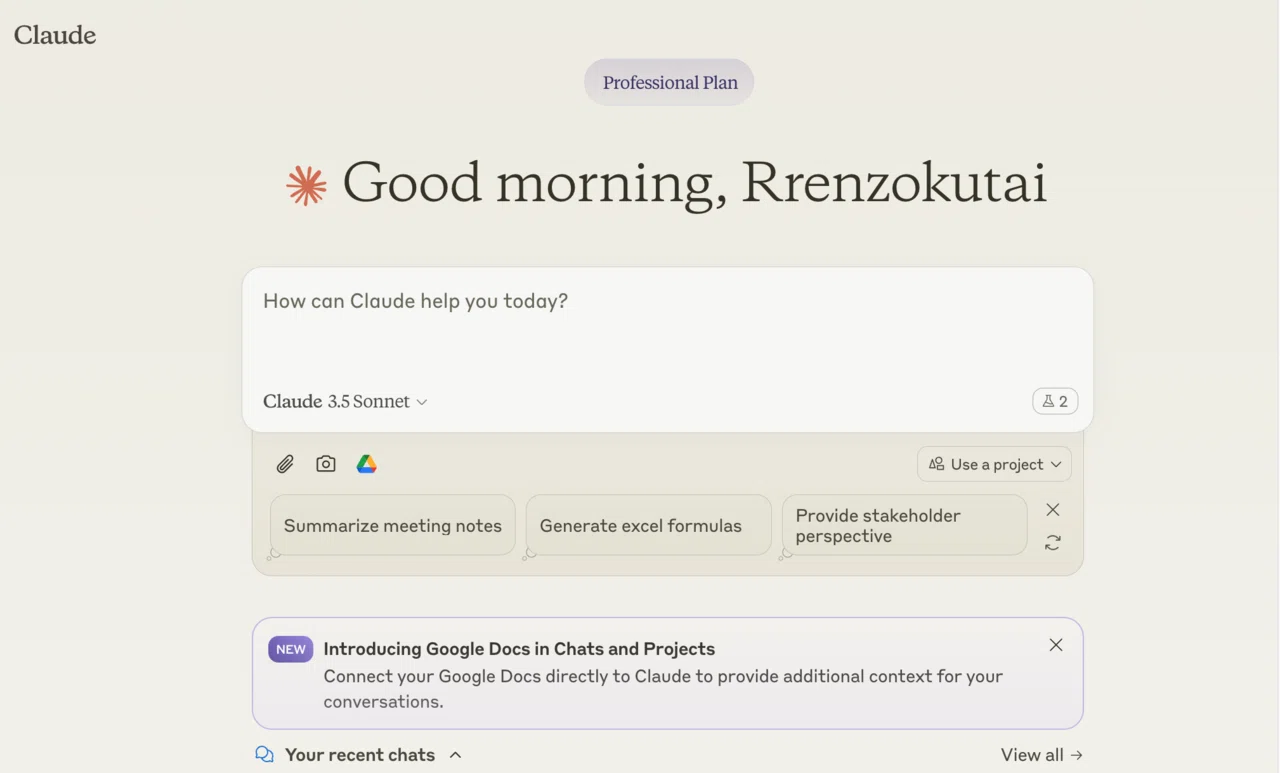Open the Claude 3.5 Sonnet model selector
The image size is (1280, 773).
(345, 401)
